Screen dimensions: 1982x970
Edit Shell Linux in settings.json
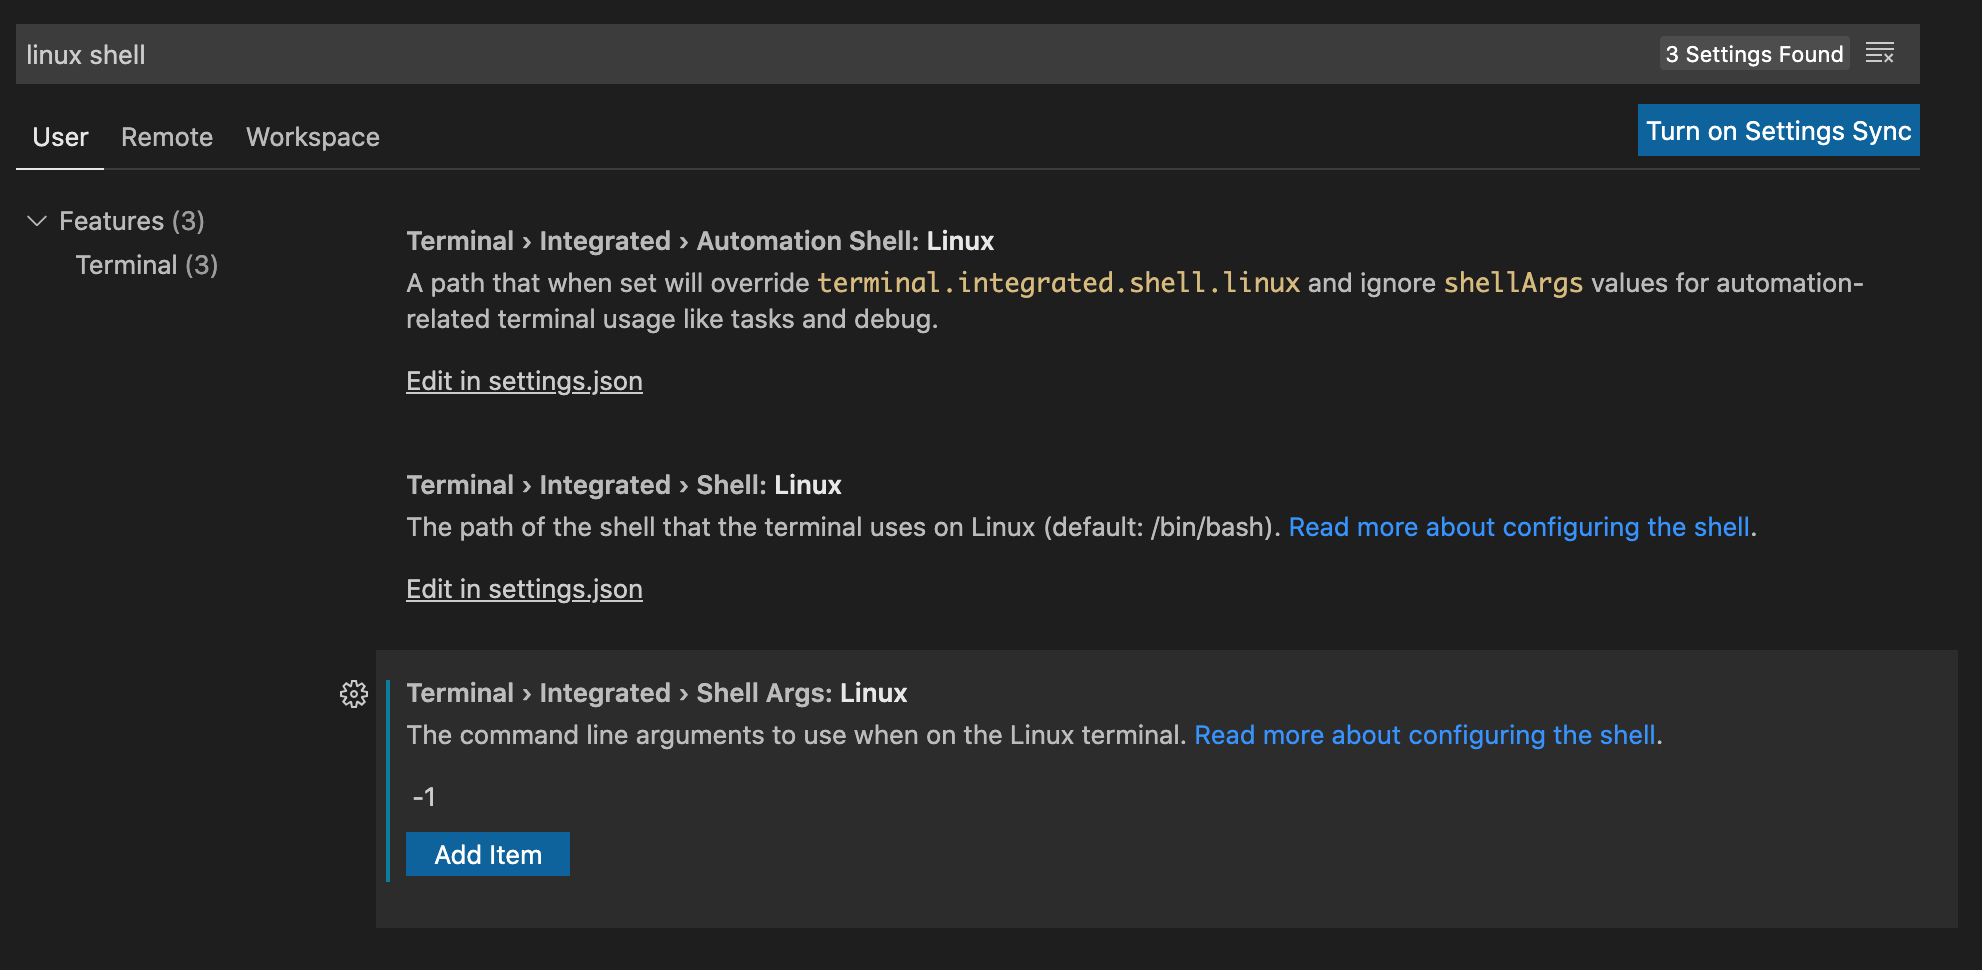point(524,589)
